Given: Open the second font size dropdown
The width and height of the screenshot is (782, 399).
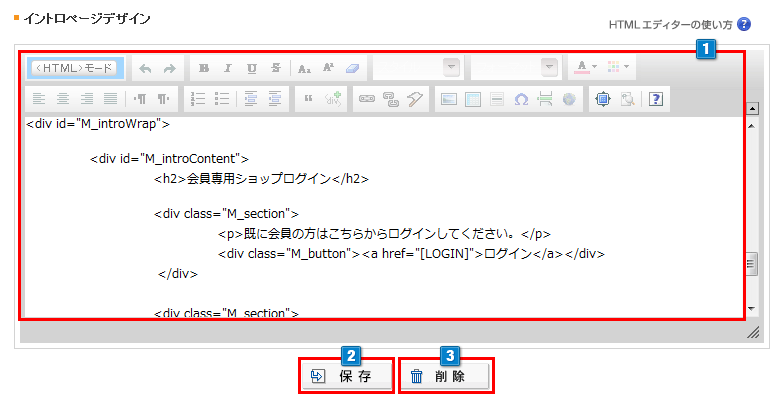Looking at the screenshot, I should (x=515, y=67).
